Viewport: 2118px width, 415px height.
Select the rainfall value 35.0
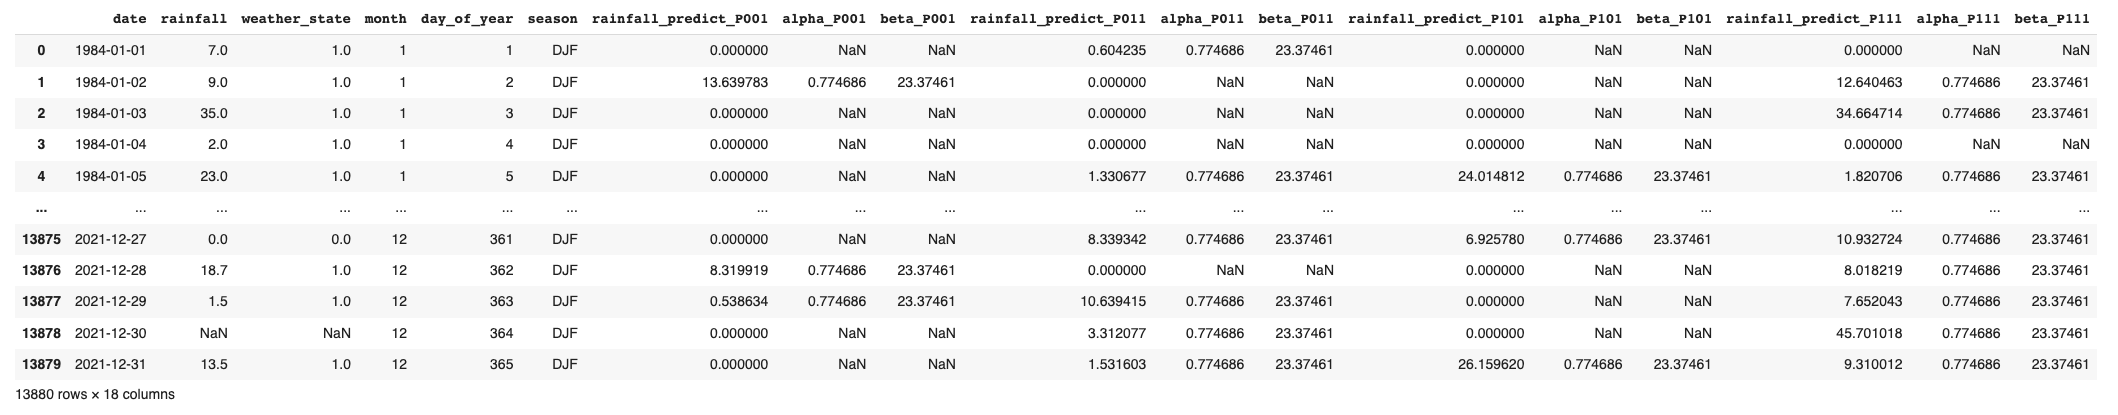(214, 113)
